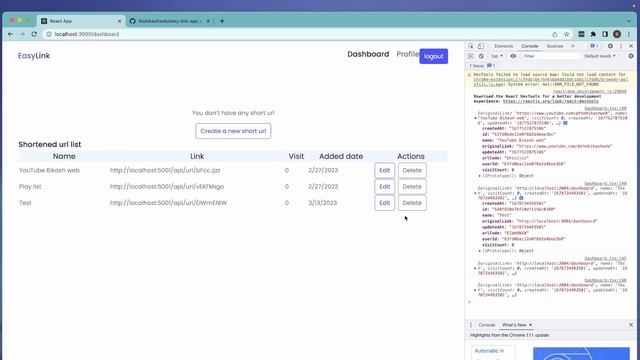Open the Chrome three-dot menu

click(629, 34)
